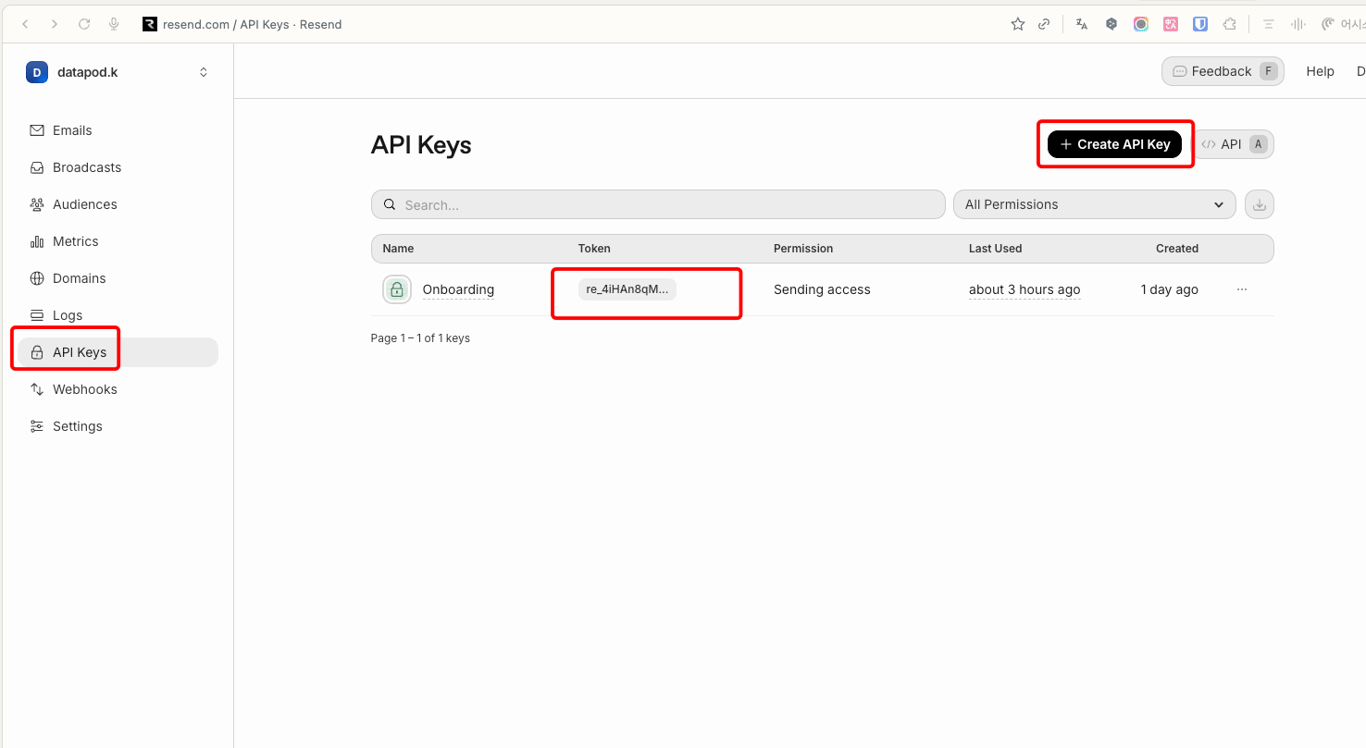Open the browser translate icon

click(1081, 24)
